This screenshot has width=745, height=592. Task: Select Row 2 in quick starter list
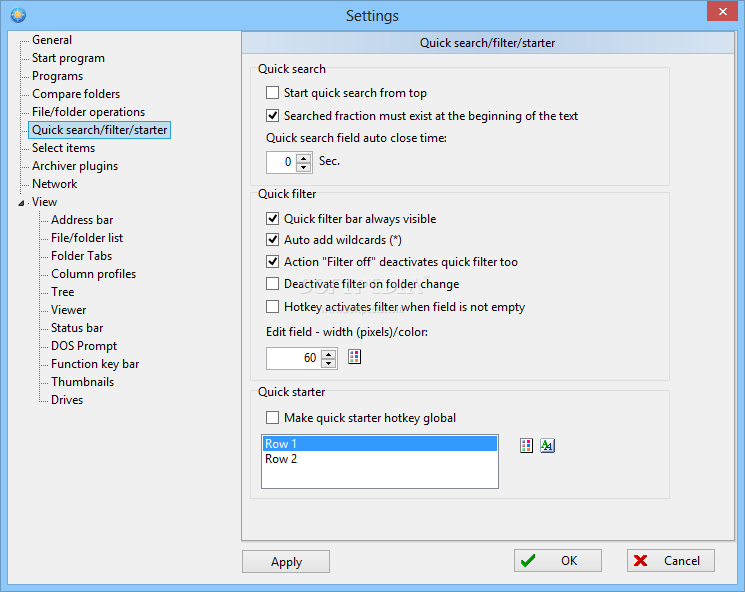(x=380, y=459)
